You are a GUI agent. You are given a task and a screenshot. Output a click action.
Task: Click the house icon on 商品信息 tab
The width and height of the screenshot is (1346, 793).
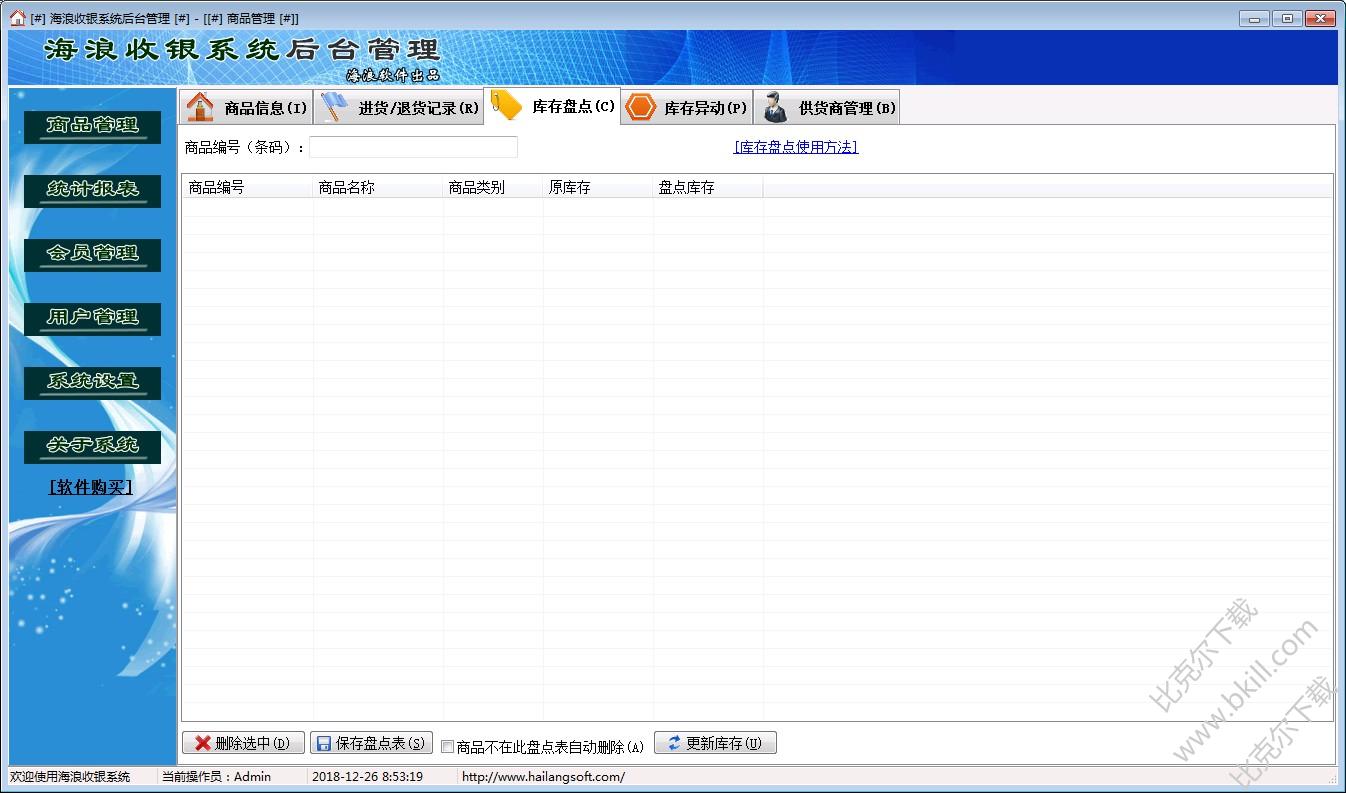click(200, 105)
